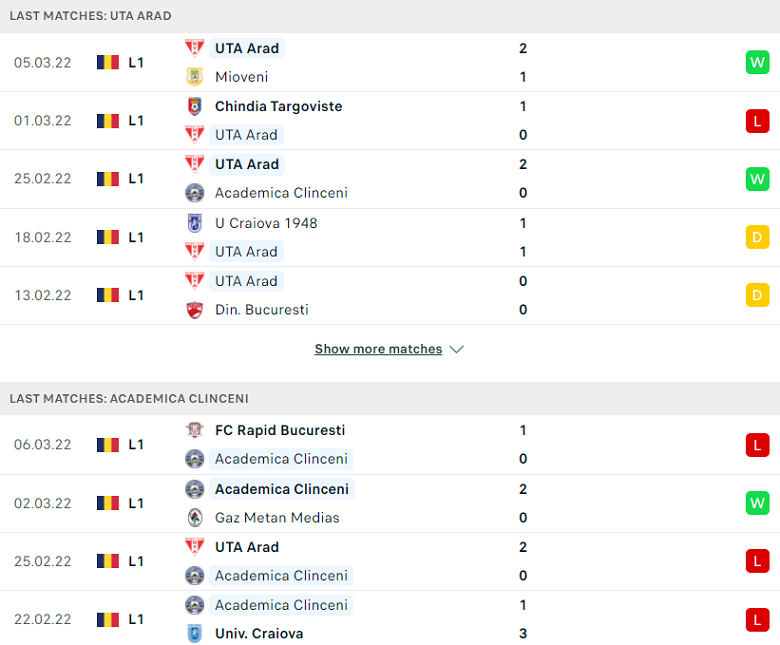This screenshot has width=780, height=645.
Task: Click the yellow D badge for the U Craiova 1948 match
Action: coord(757,237)
